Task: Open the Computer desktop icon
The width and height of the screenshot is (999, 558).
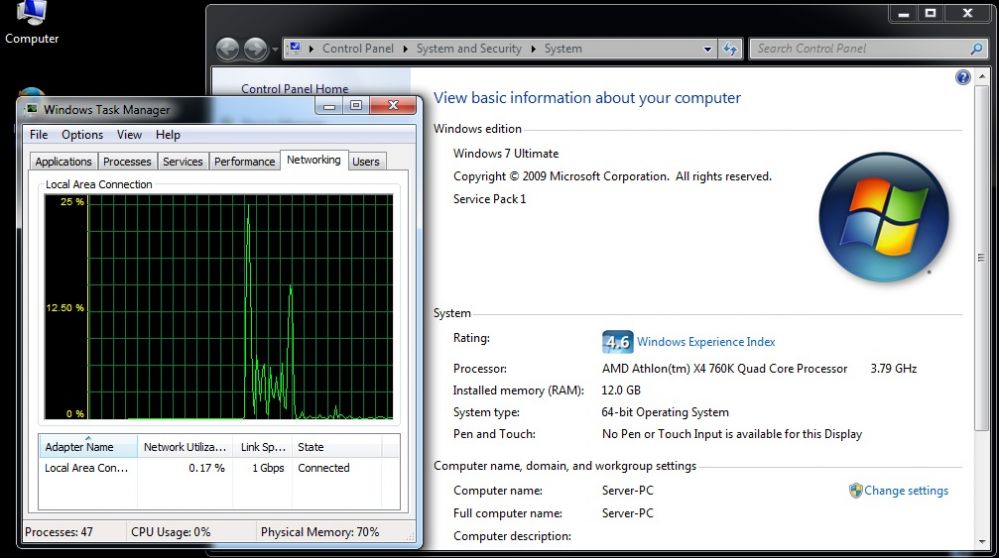Action: [x=31, y=23]
